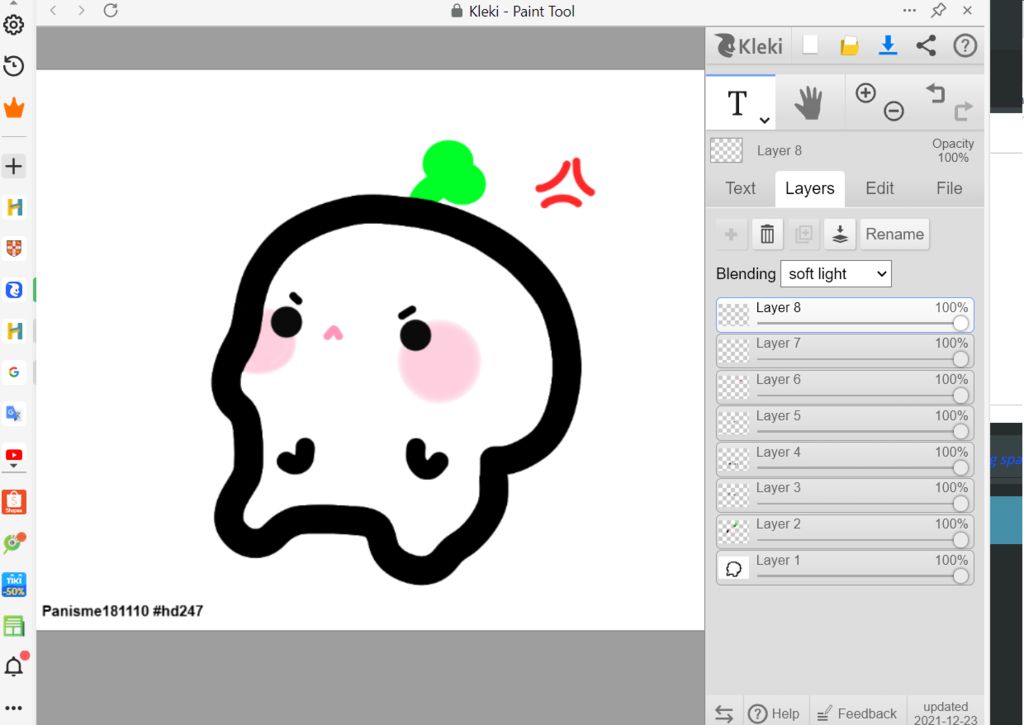This screenshot has height=725, width=1024.
Task: Select Layer 7 in the layer list
Action: tap(844, 351)
